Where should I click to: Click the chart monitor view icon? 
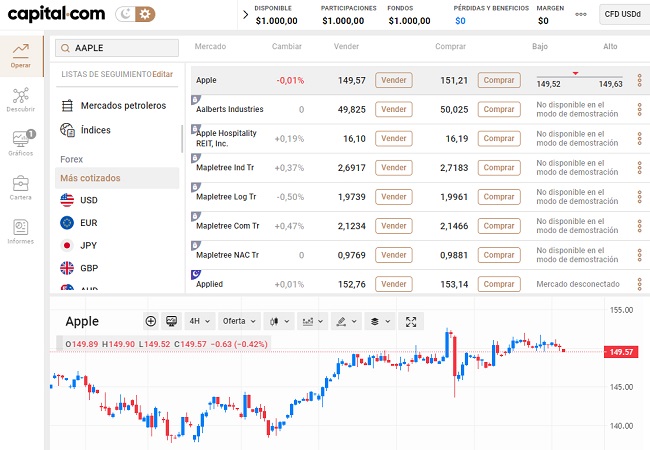(x=171, y=321)
